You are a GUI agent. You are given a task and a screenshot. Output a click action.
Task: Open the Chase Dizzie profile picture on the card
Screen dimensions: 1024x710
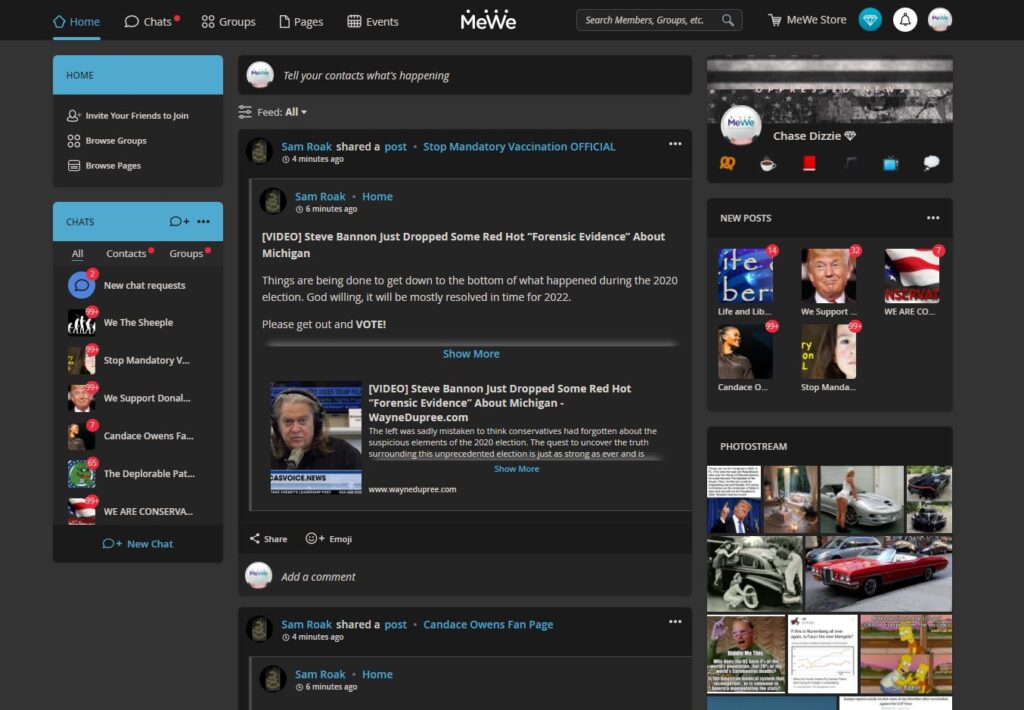click(741, 124)
